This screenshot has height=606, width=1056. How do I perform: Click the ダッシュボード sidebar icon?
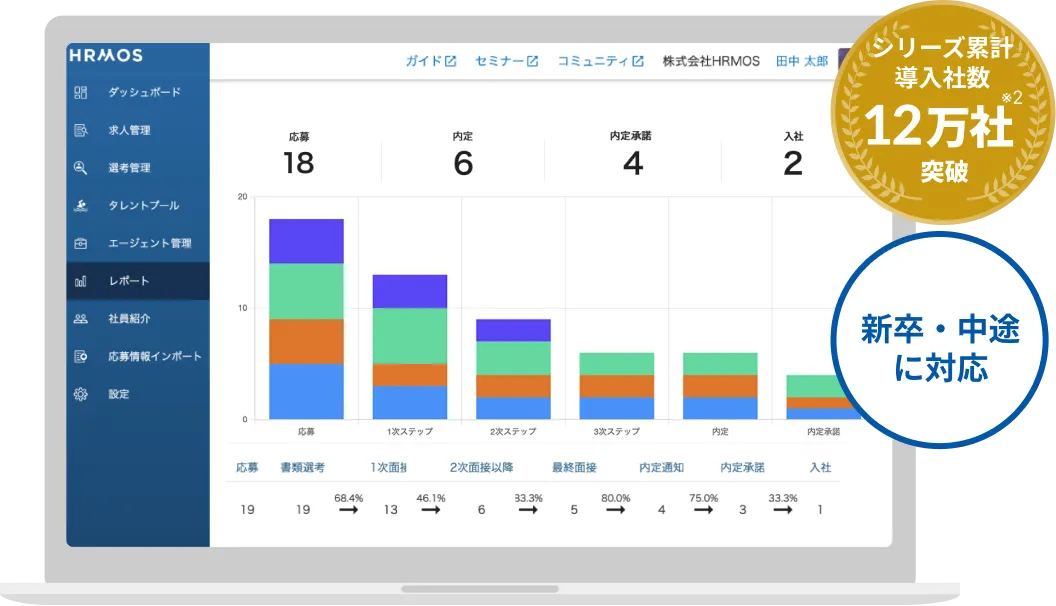[x=80, y=92]
